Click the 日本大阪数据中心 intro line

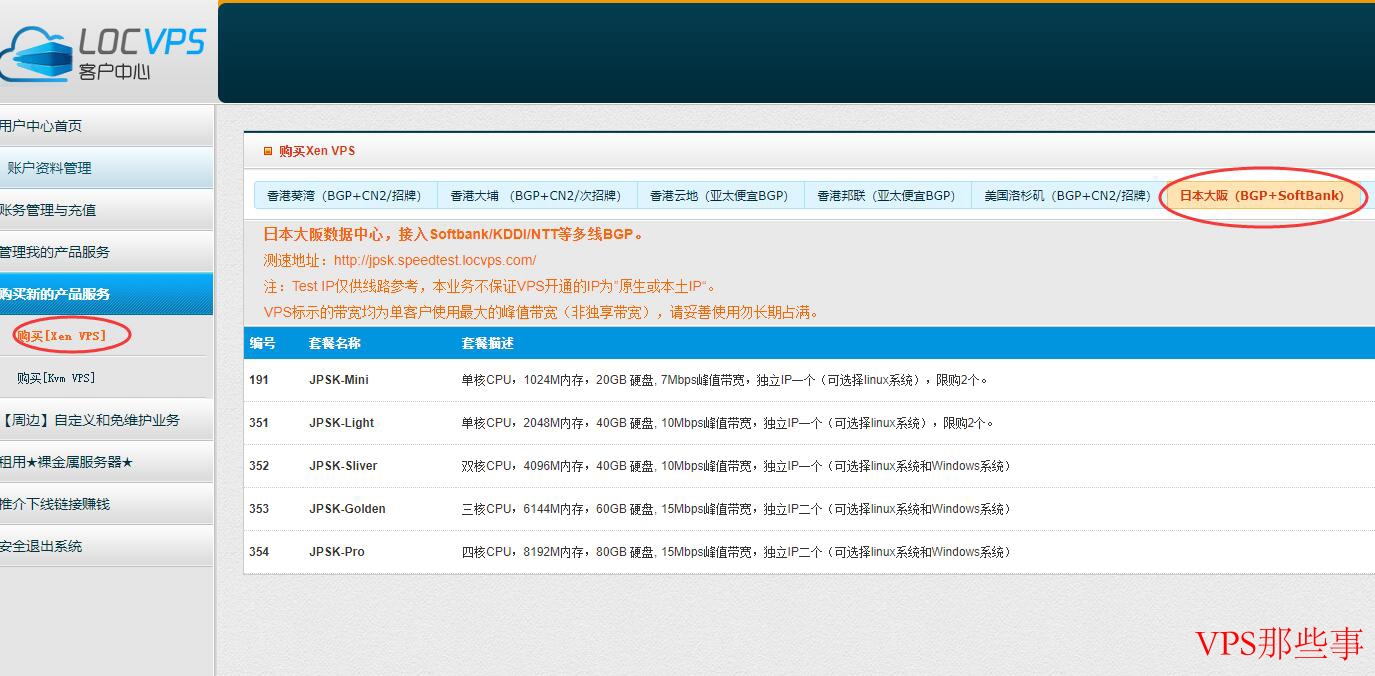click(x=455, y=234)
